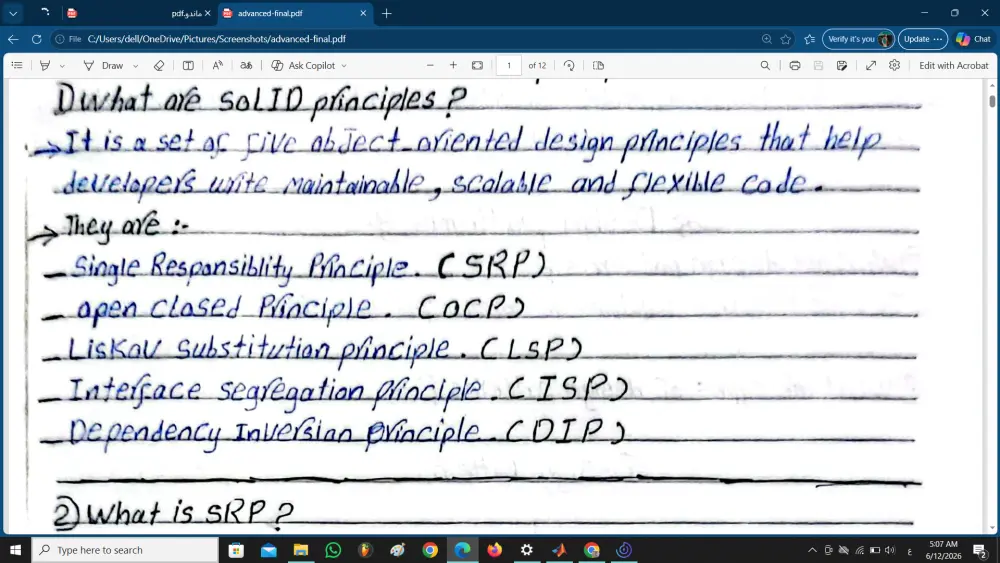Go back to the previous page

[x=13, y=39]
